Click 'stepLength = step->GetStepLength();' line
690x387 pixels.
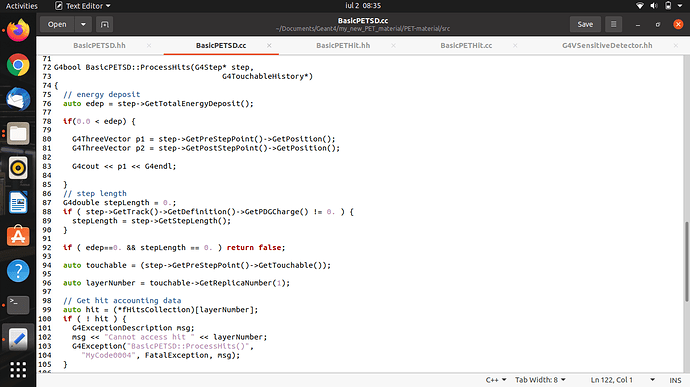coord(151,221)
